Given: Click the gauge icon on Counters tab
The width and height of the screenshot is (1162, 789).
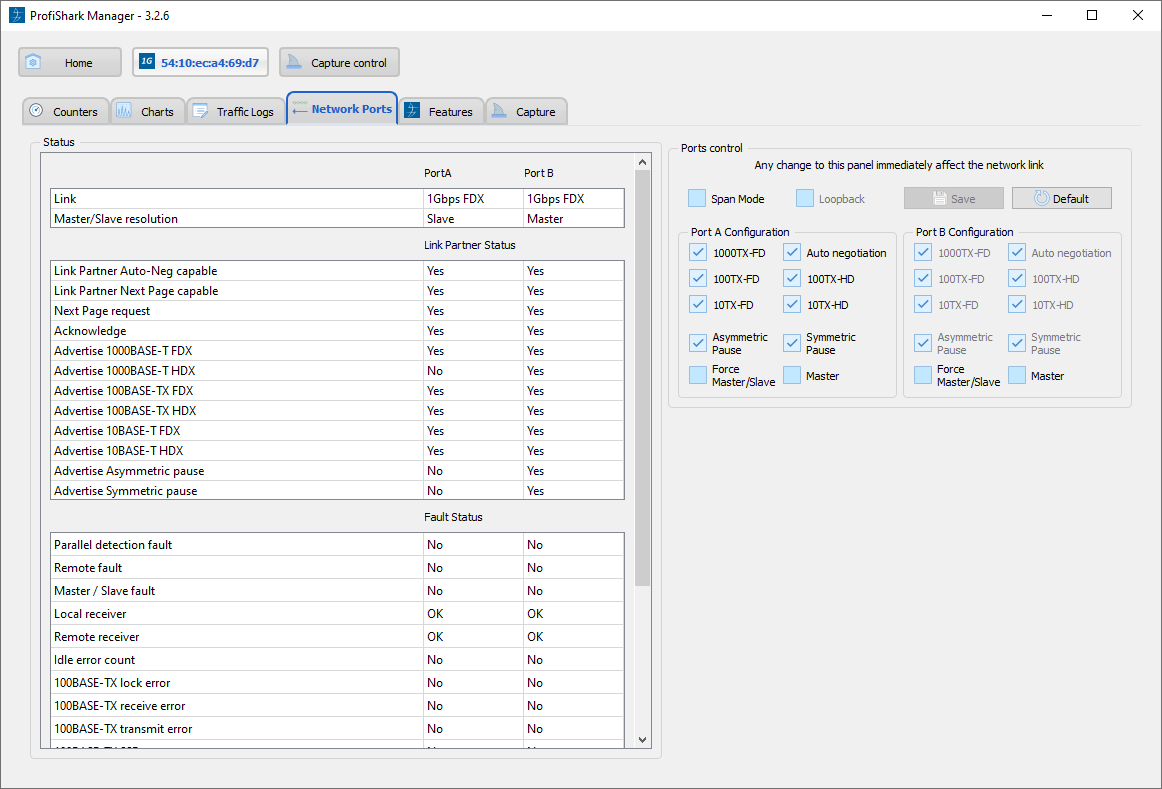Looking at the screenshot, I should 36,111.
